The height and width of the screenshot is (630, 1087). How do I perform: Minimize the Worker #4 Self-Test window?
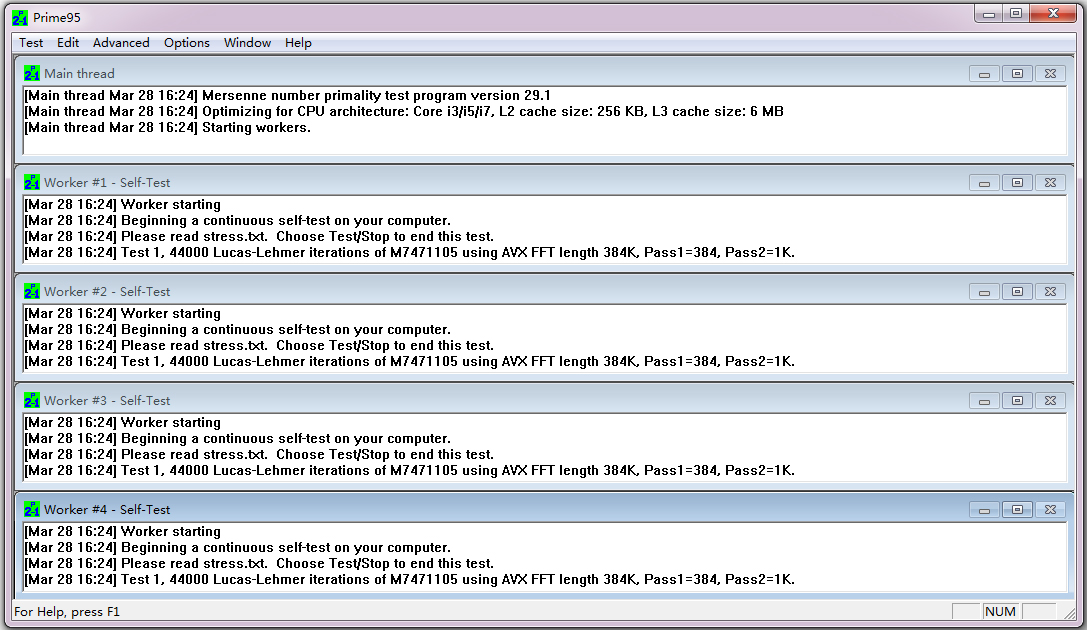(x=984, y=510)
